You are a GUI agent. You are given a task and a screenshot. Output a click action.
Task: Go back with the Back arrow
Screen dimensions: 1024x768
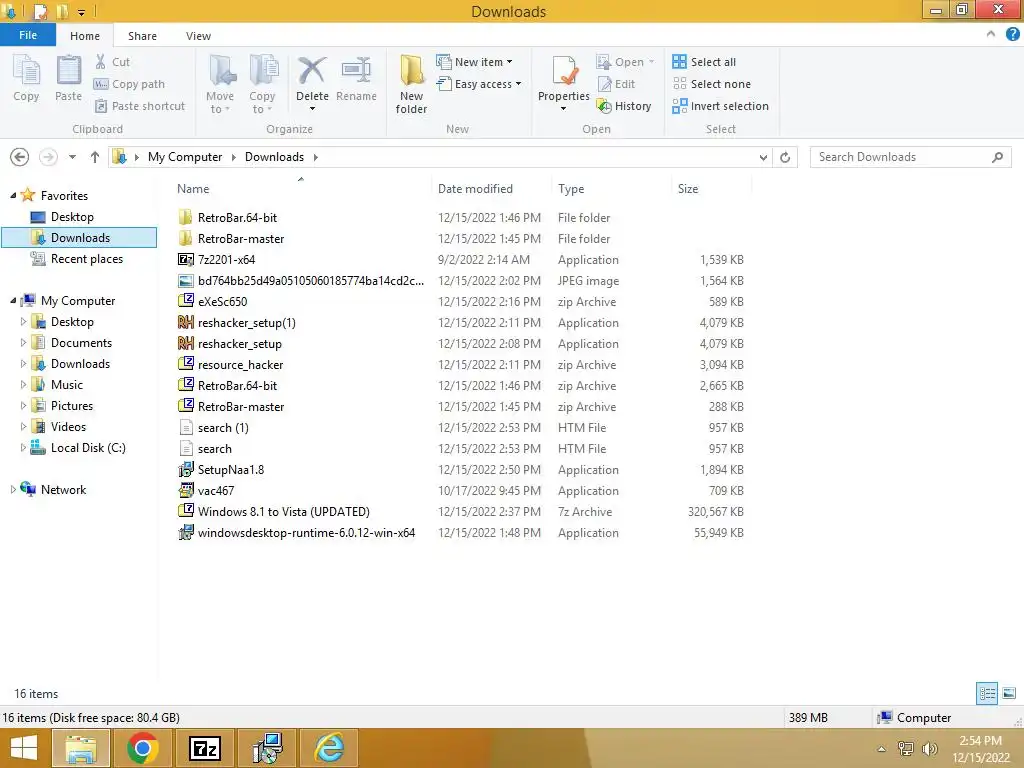(20, 157)
